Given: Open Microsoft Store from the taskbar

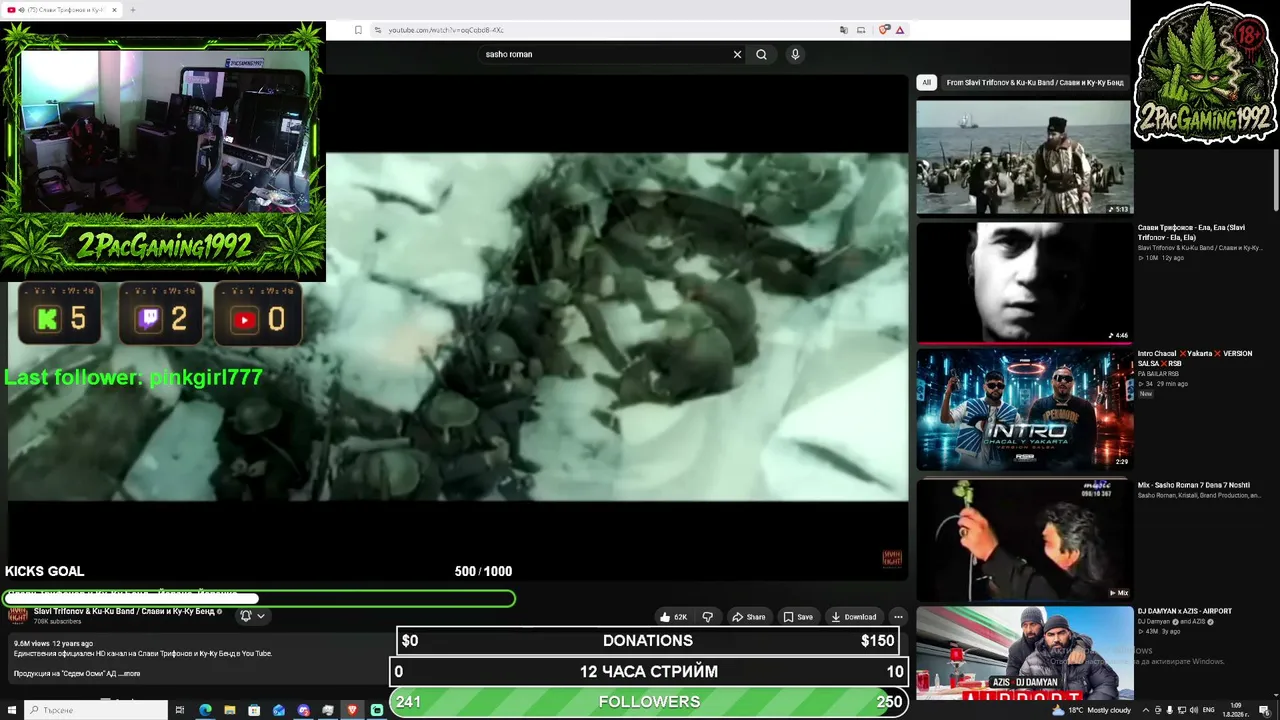Looking at the screenshot, I should (254, 710).
